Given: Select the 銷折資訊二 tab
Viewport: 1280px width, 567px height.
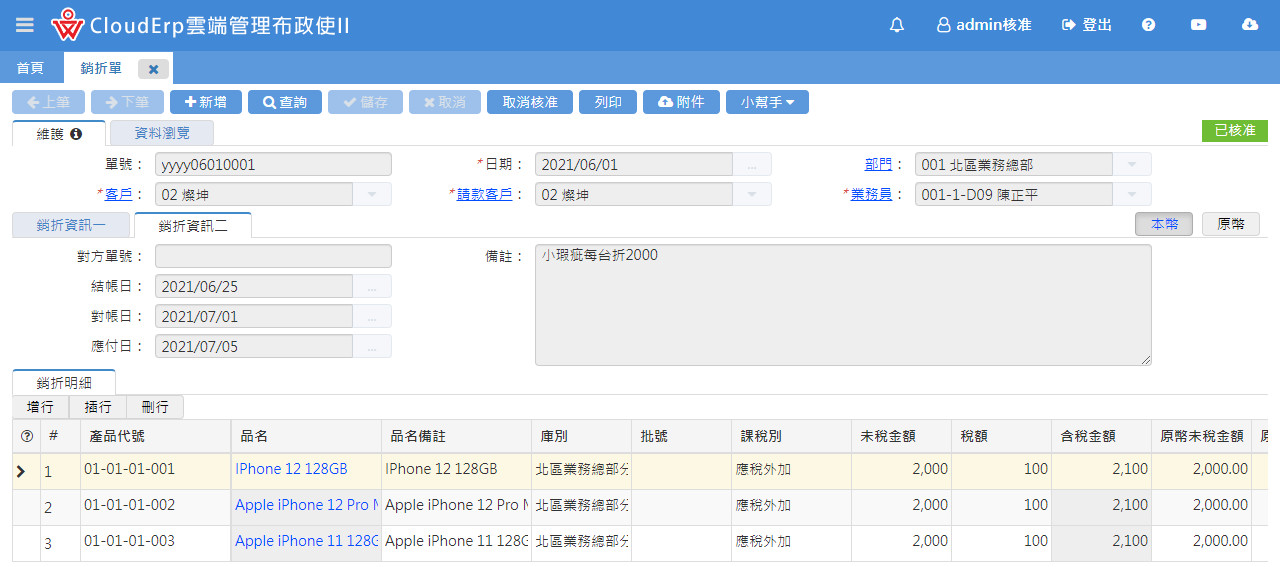Looking at the screenshot, I should coord(193,225).
